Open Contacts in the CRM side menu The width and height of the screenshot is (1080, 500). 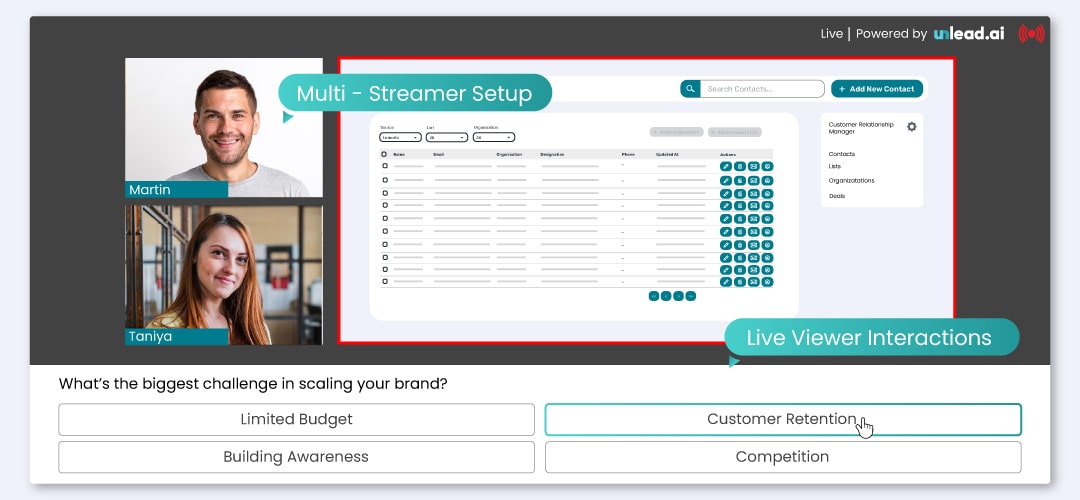pyautogui.click(x=842, y=154)
